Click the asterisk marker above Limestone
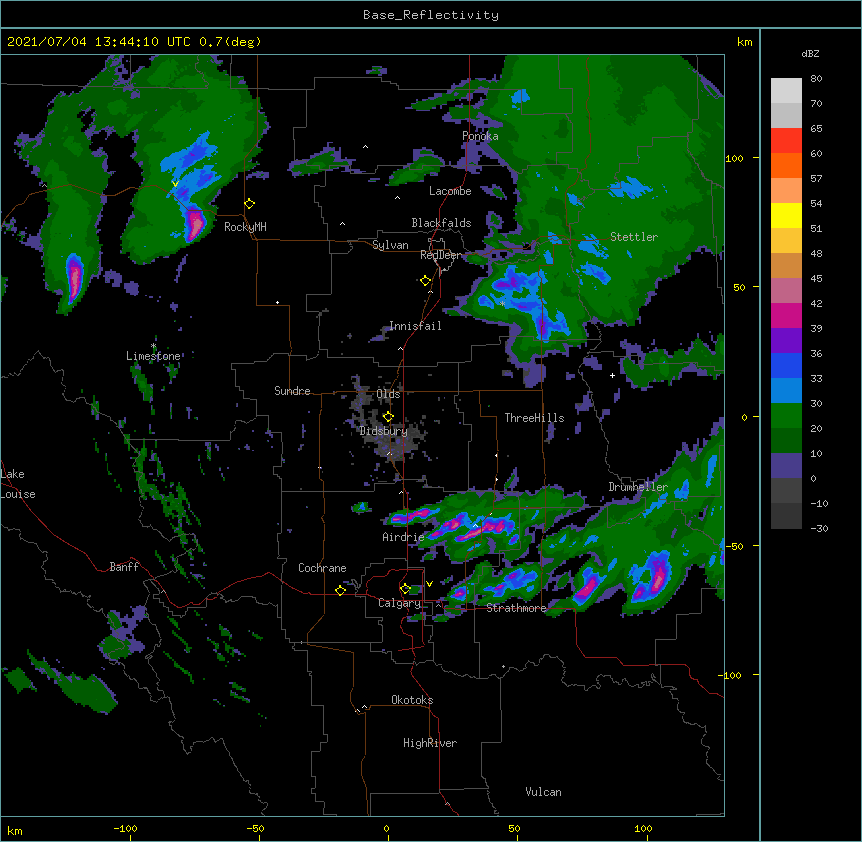Screen dimensions: 862x842 (x=153, y=346)
